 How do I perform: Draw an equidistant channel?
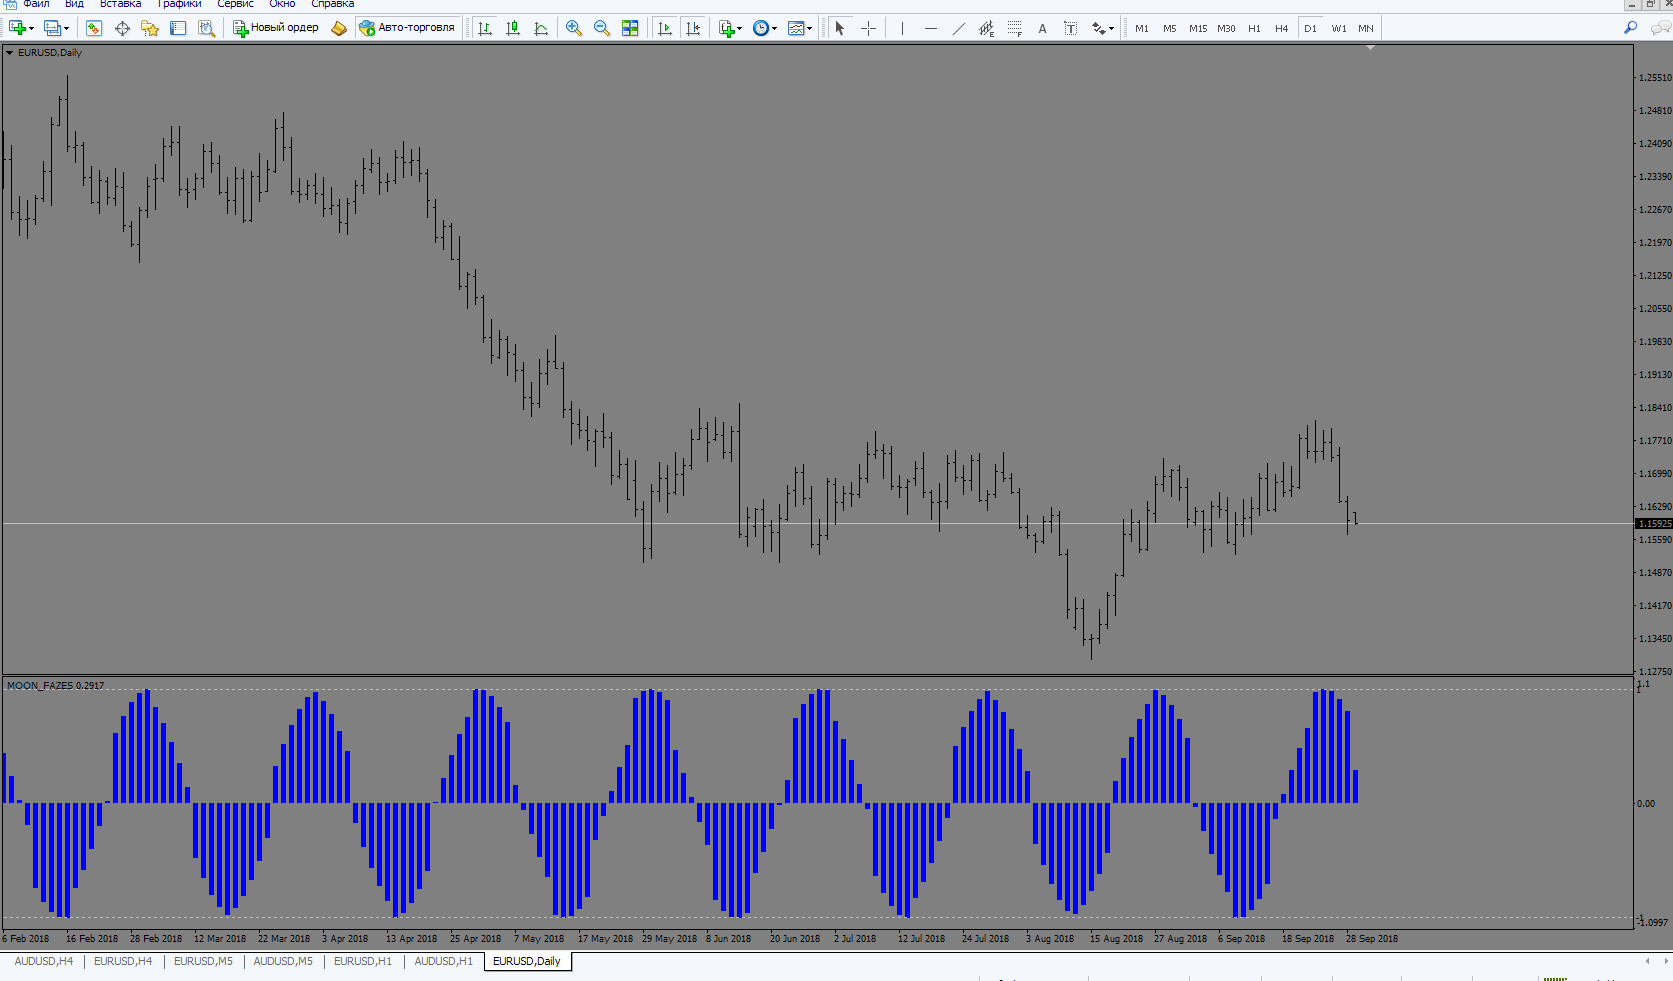[x=987, y=28]
